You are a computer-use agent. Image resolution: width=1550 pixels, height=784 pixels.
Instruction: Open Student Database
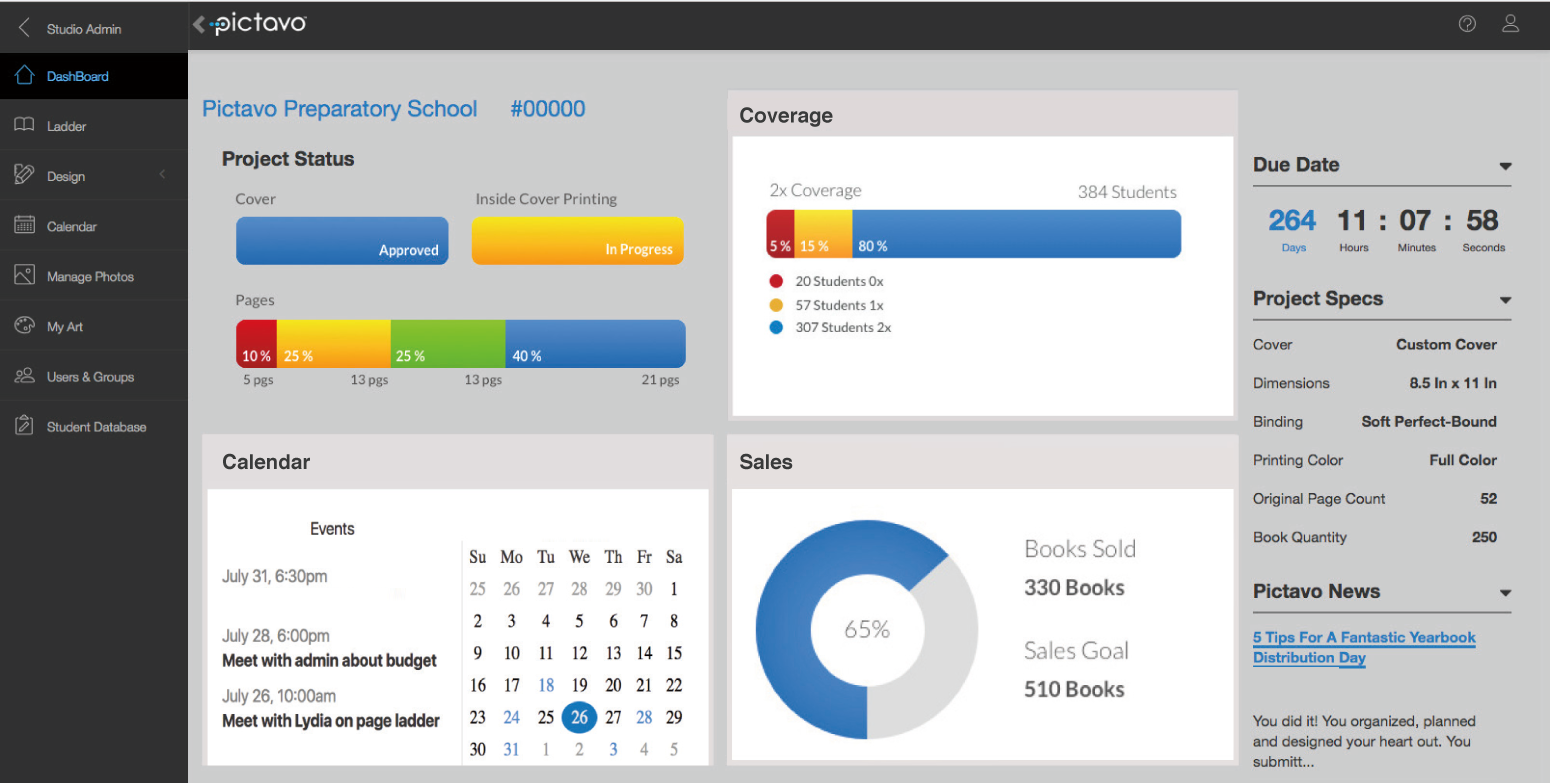[96, 427]
